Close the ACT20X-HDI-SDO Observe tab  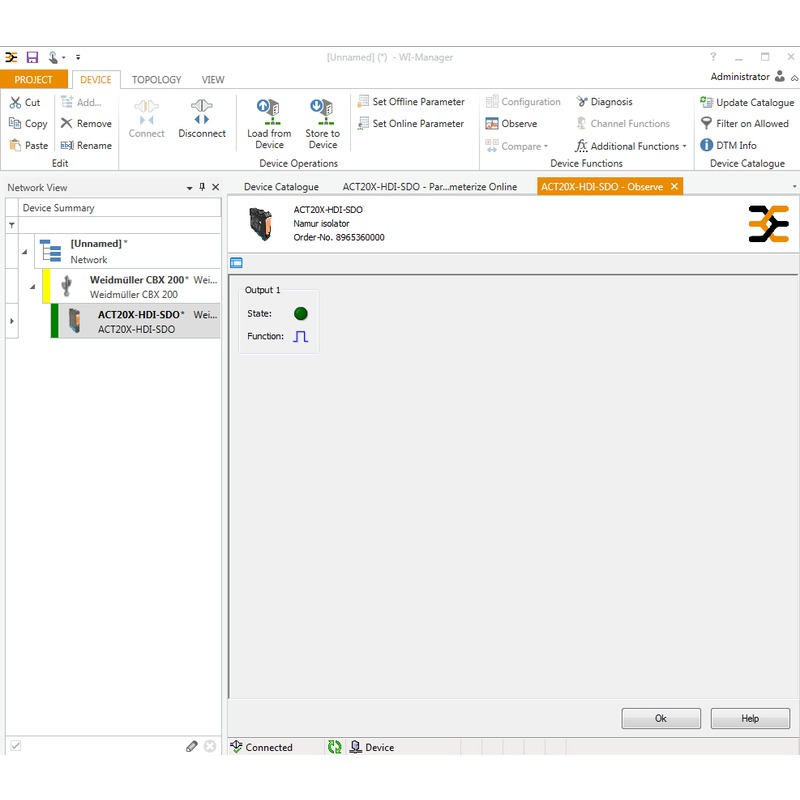point(674,186)
